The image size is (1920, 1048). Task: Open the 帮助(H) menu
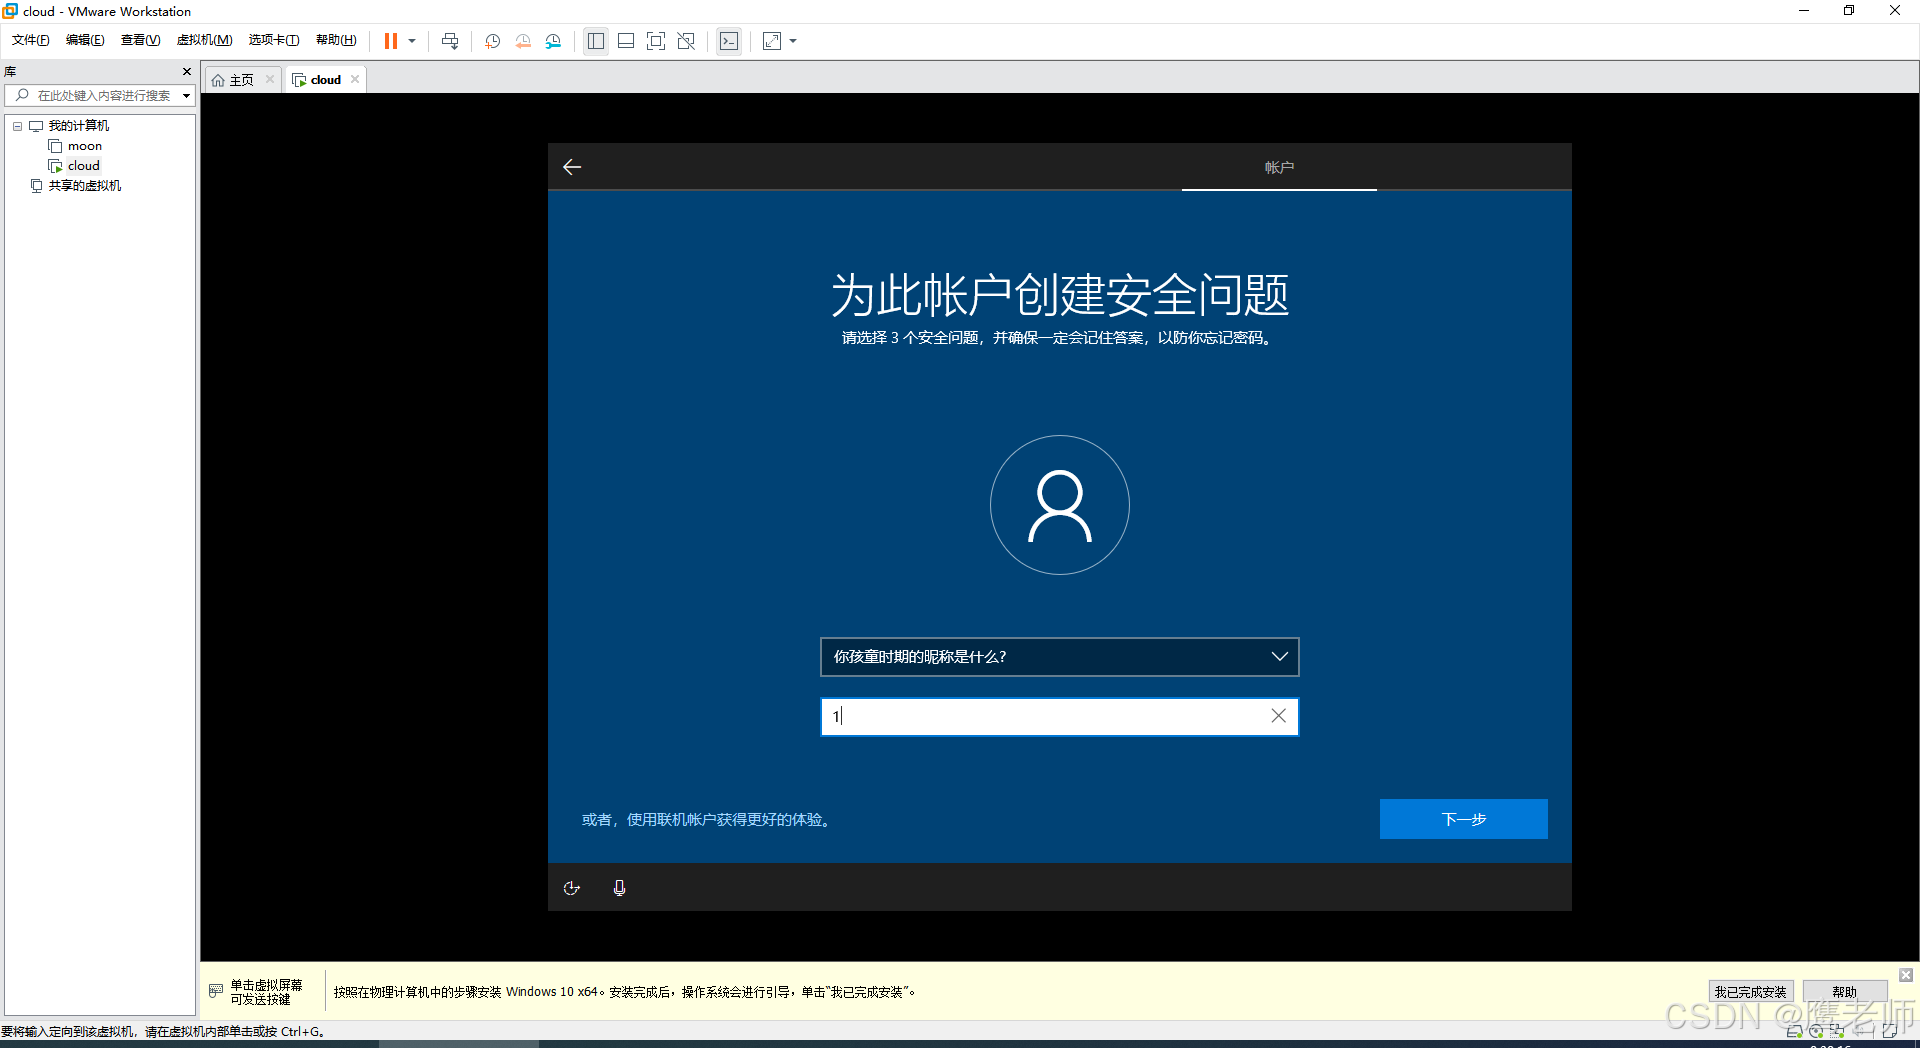[x=336, y=40]
